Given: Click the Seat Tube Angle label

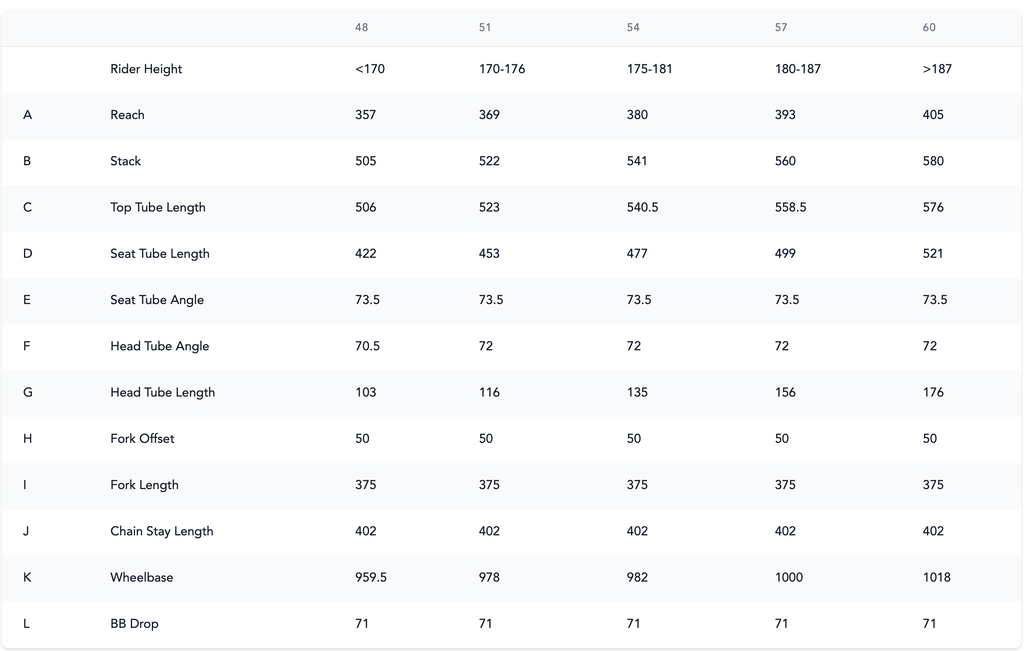Looking at the screenshot, I should tap(157, 300).
